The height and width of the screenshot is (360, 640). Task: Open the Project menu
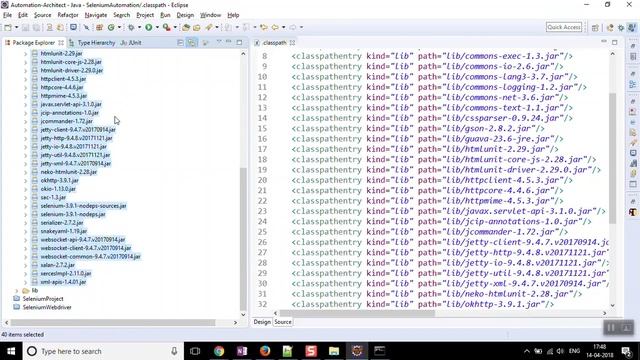(145, 15)
